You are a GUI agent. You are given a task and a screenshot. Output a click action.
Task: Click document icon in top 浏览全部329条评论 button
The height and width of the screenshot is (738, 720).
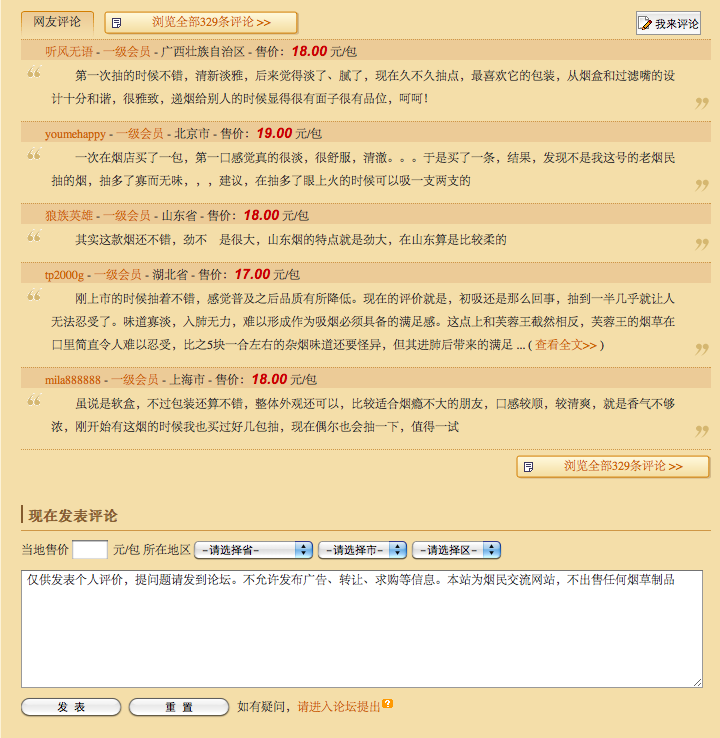[x=117, y=22]
